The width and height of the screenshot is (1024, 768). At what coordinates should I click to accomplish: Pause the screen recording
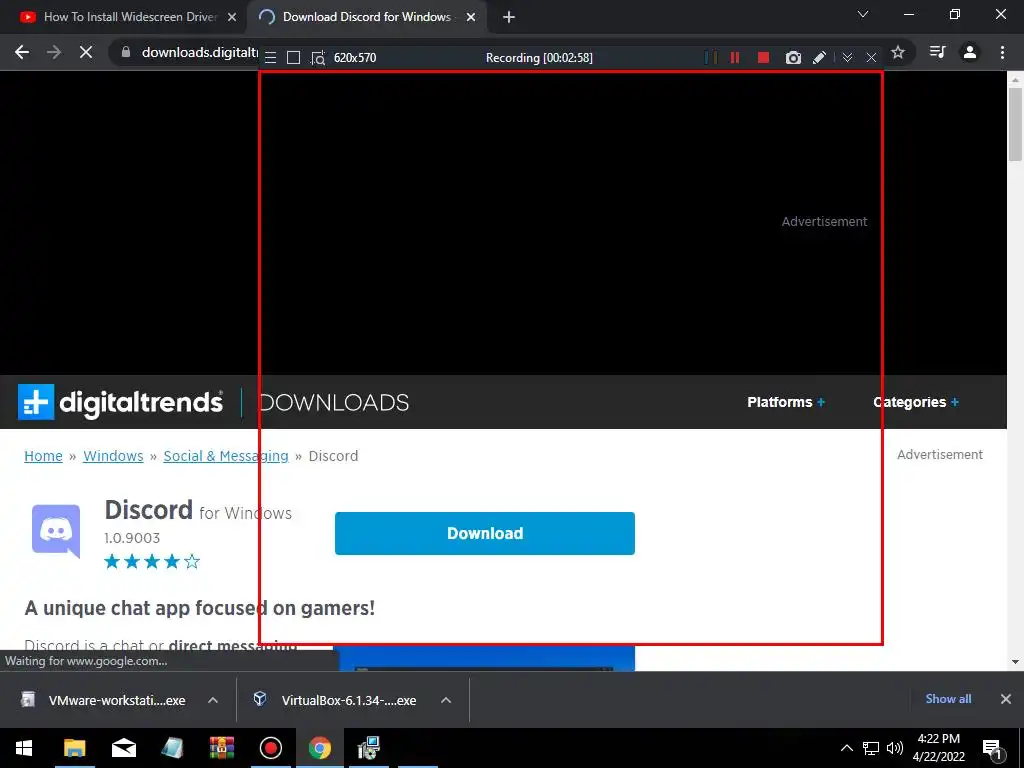[x=735, y=57]
